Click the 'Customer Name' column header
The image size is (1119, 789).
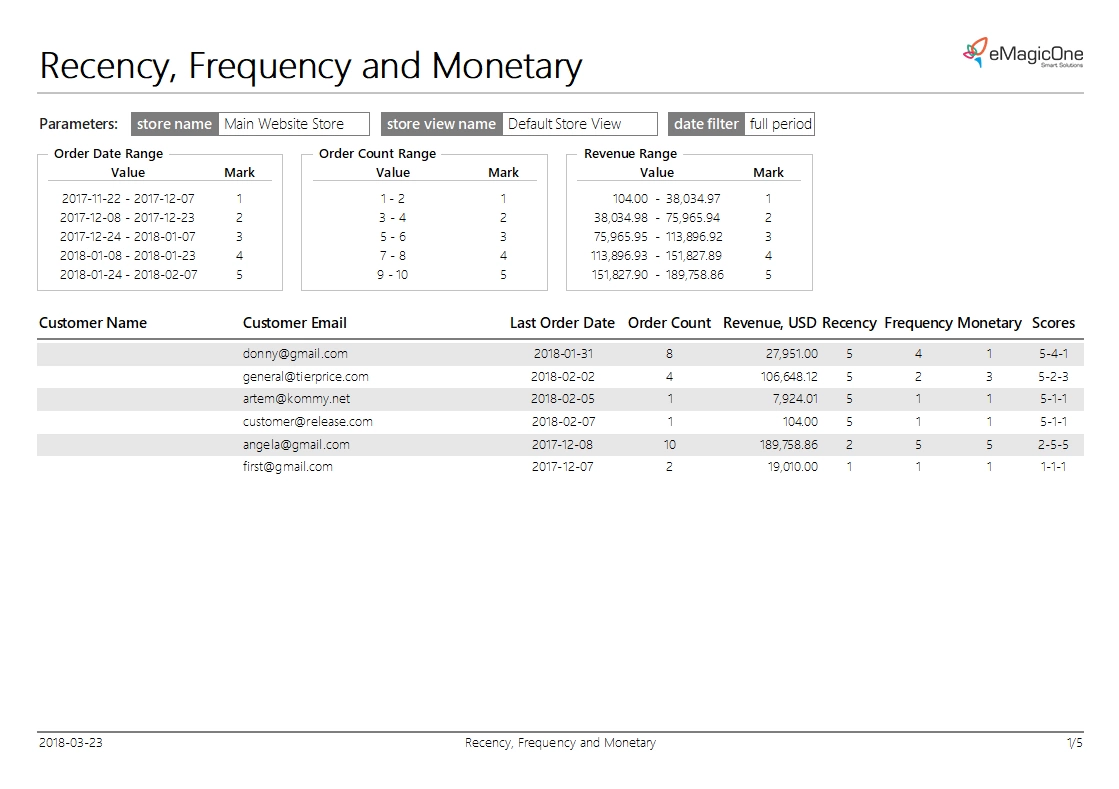(x=93, y=323)
